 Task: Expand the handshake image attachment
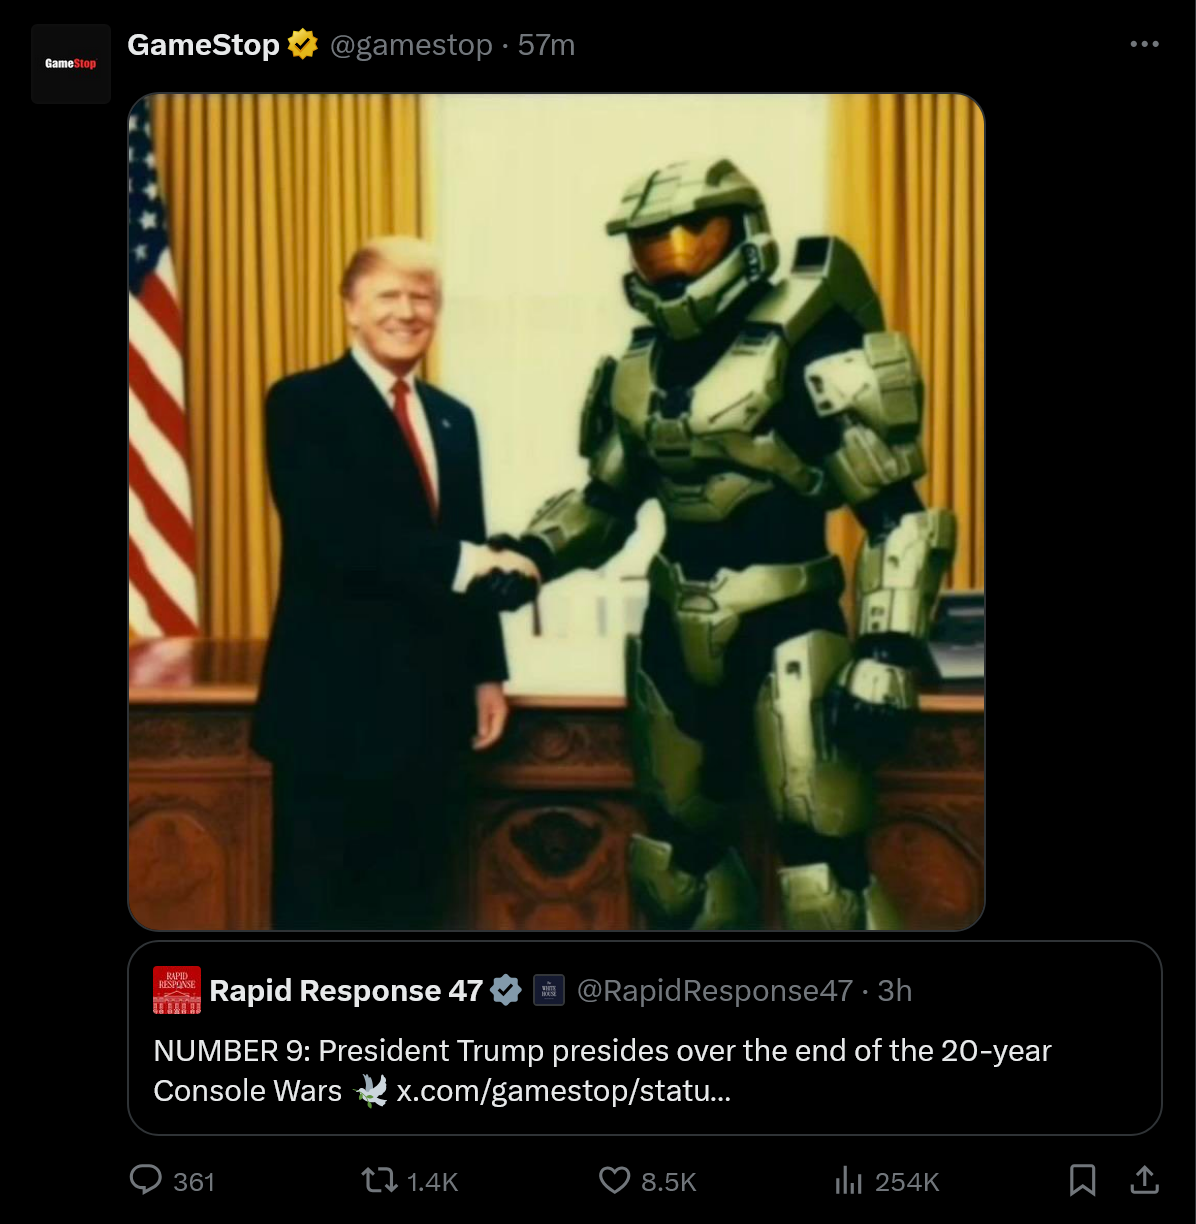556,512
